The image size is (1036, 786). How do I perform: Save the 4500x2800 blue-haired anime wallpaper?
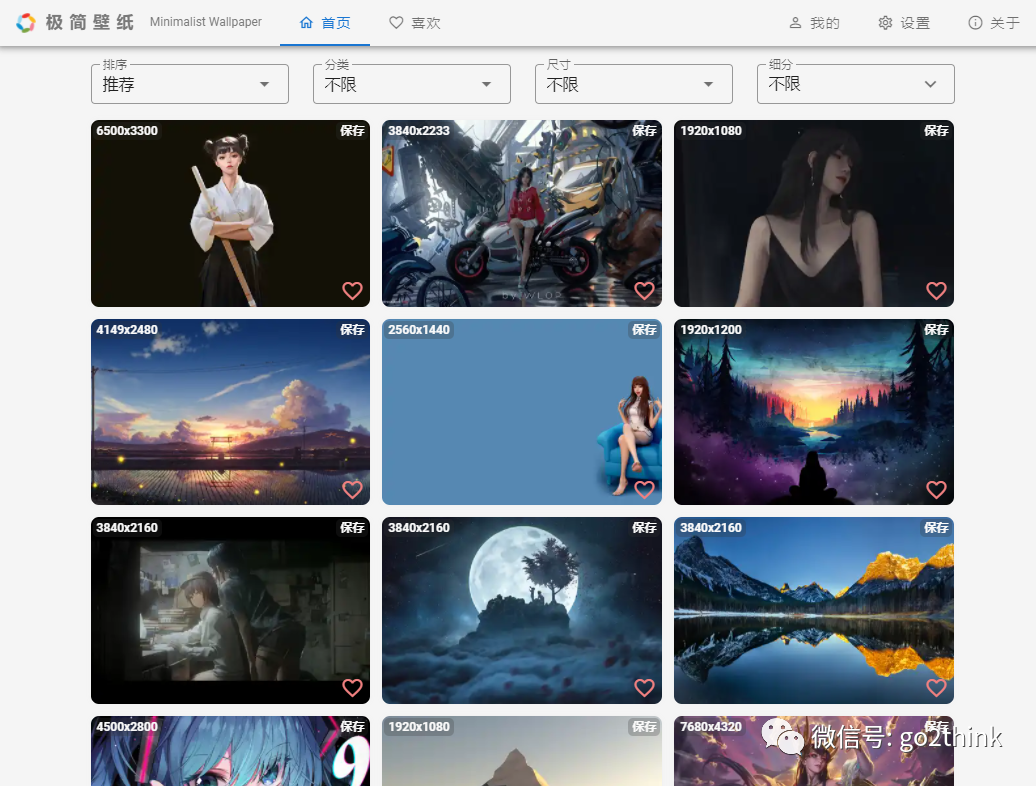tap(352, 727)
